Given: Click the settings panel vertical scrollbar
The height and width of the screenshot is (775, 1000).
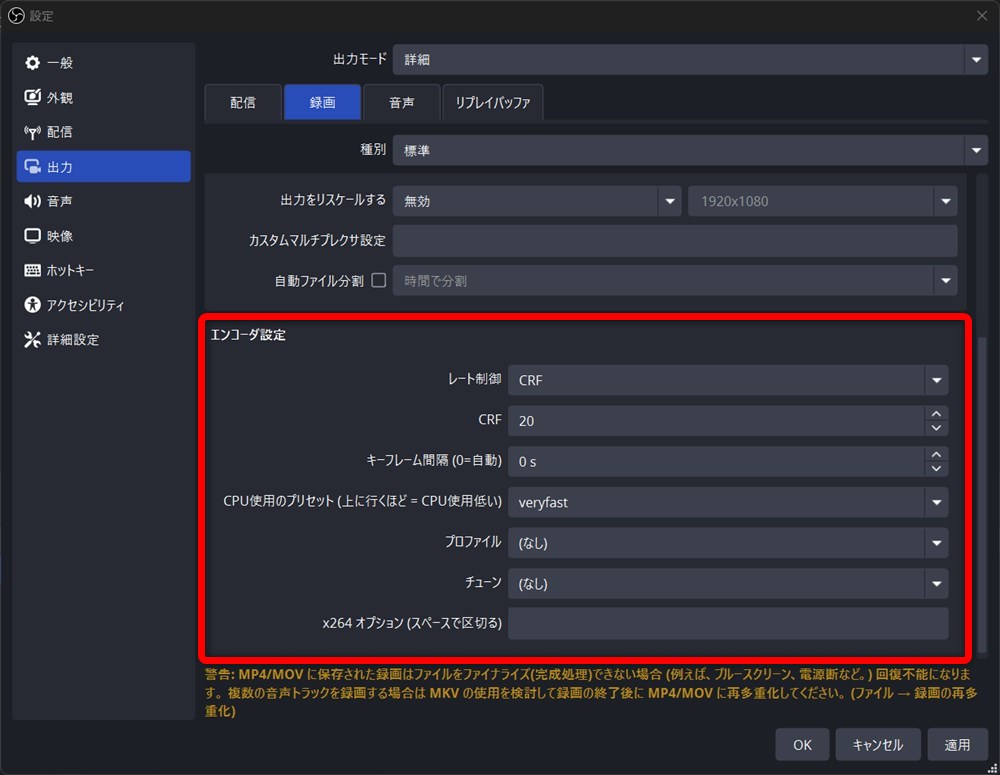Looking at the screenshot, I should tap(982, 493).
